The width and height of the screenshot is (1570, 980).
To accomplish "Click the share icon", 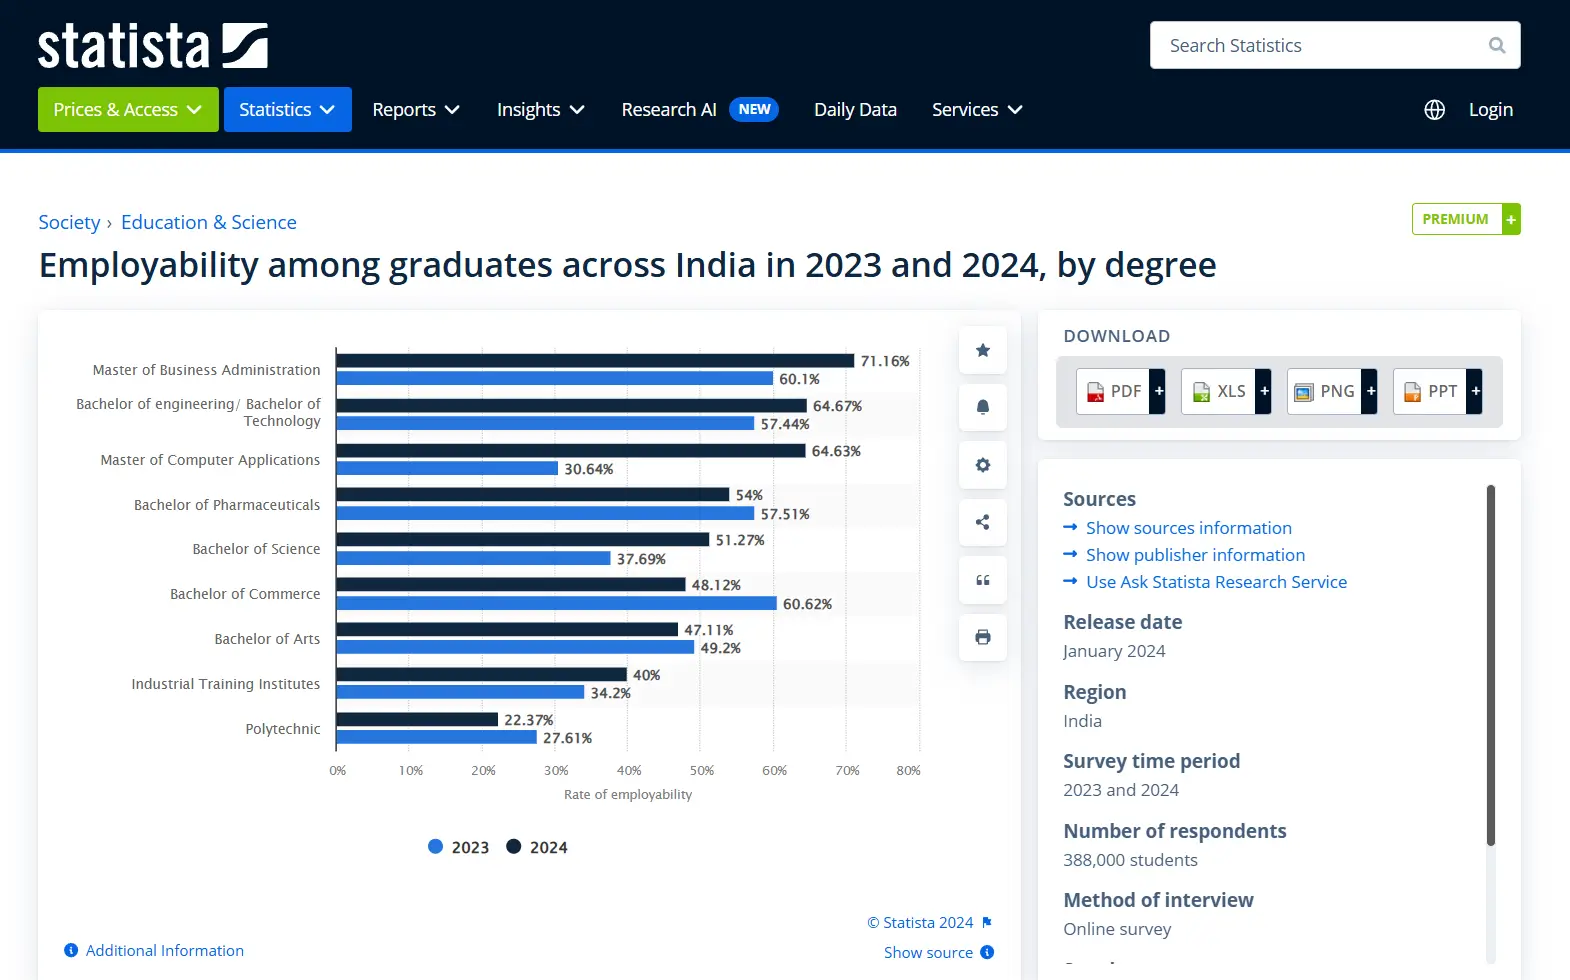I will (983, 522).
